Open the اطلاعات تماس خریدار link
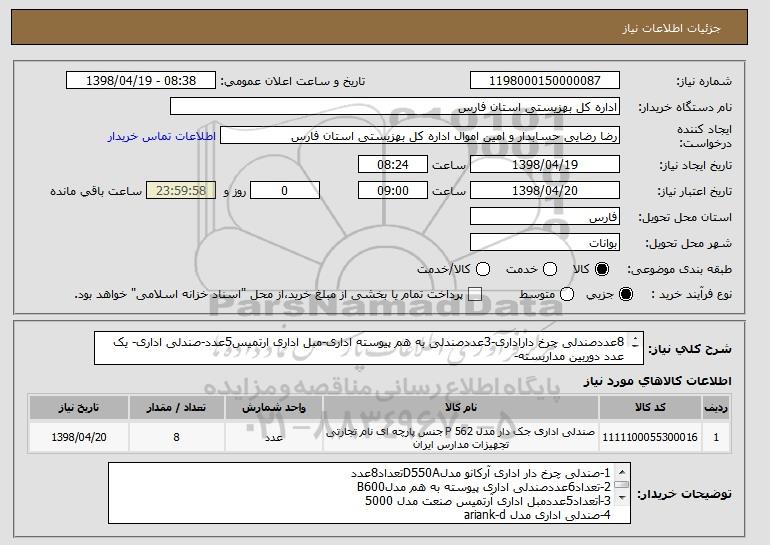 point(162,136)
